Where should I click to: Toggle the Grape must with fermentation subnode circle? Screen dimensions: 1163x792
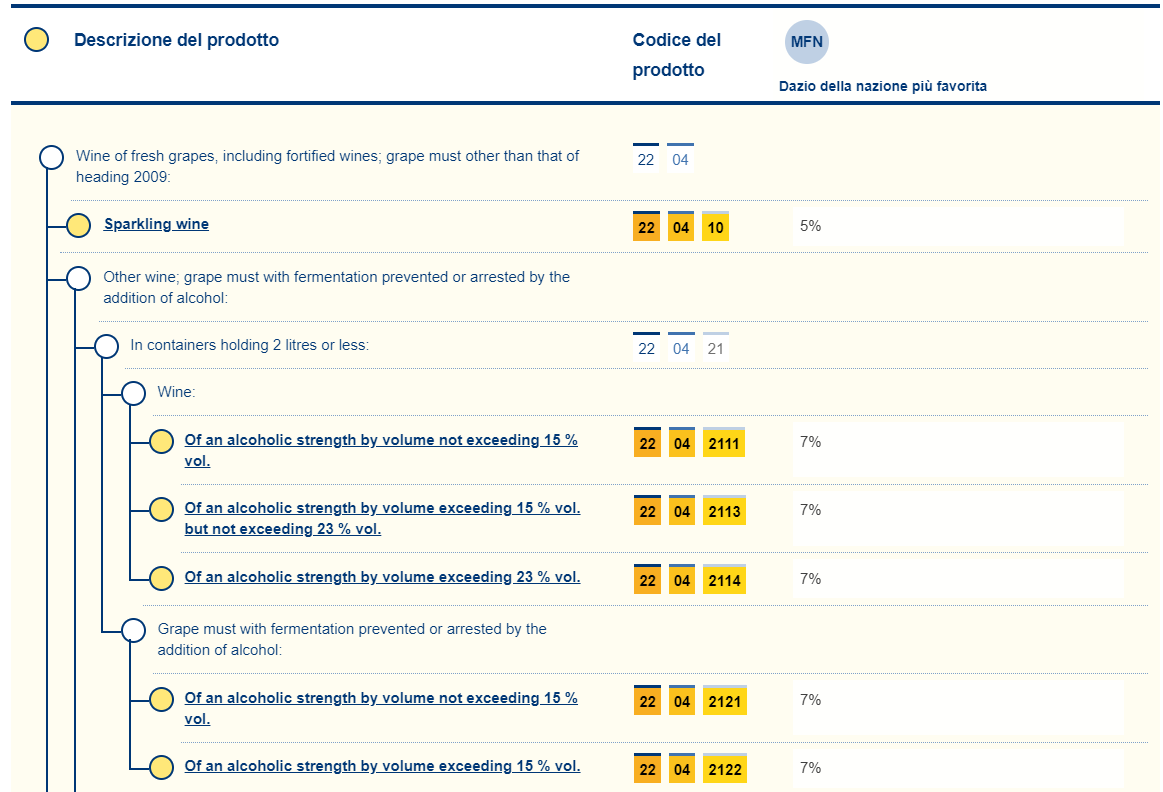133,630
